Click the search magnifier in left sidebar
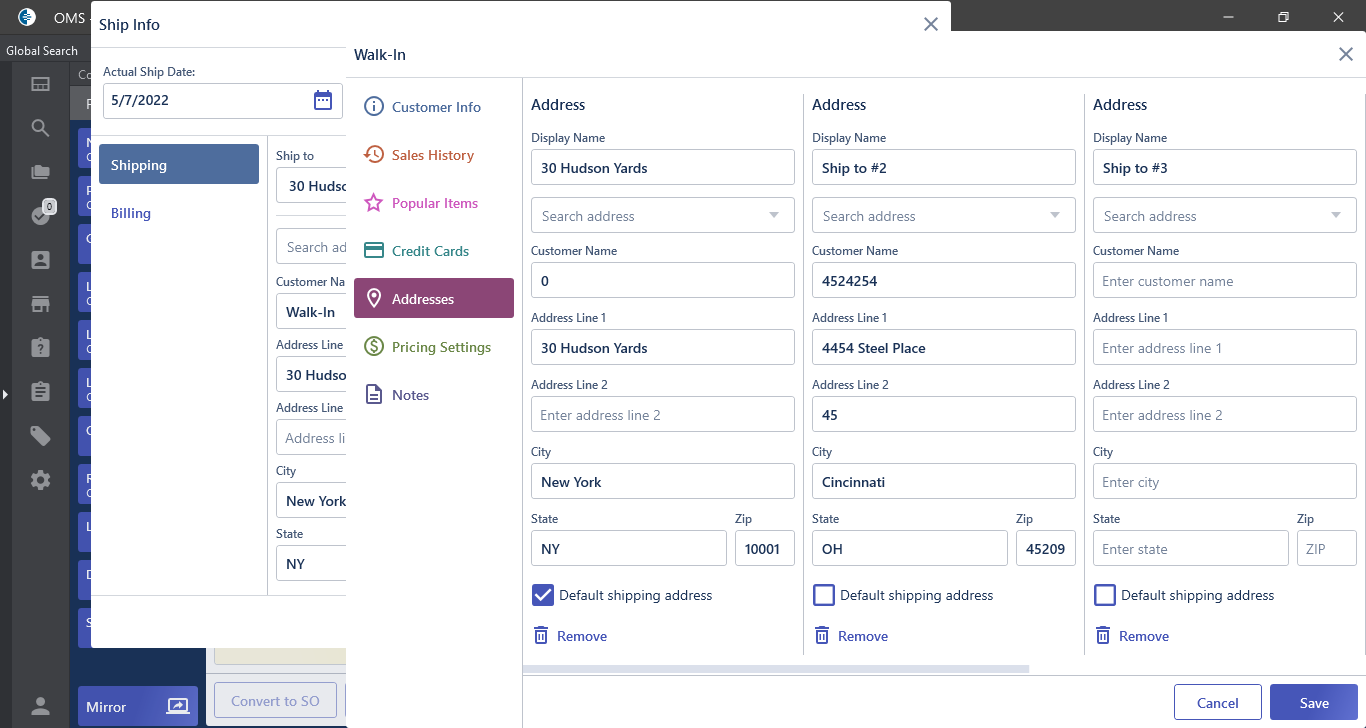Screen dimensions: 1366x728 point(40,128)
